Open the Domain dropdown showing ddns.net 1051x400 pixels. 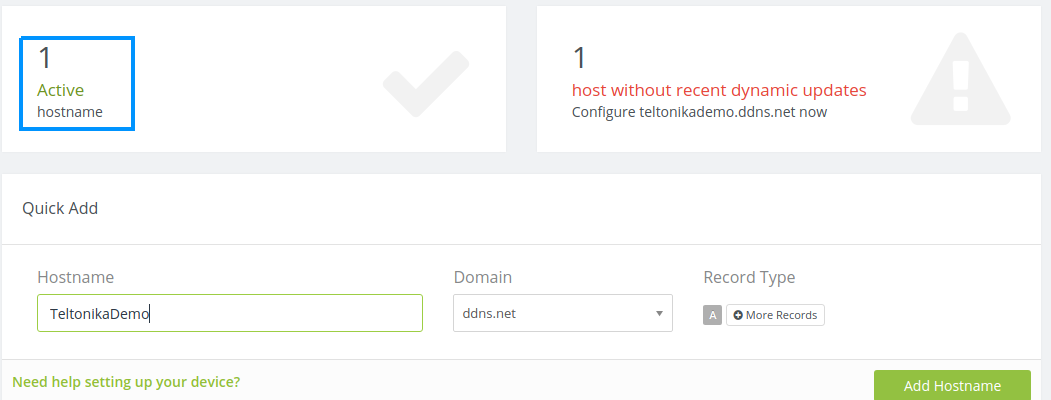tap(555, 313)
